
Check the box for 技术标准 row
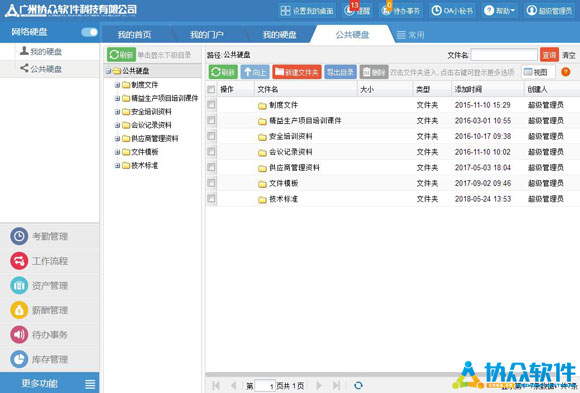click(211, 199)
